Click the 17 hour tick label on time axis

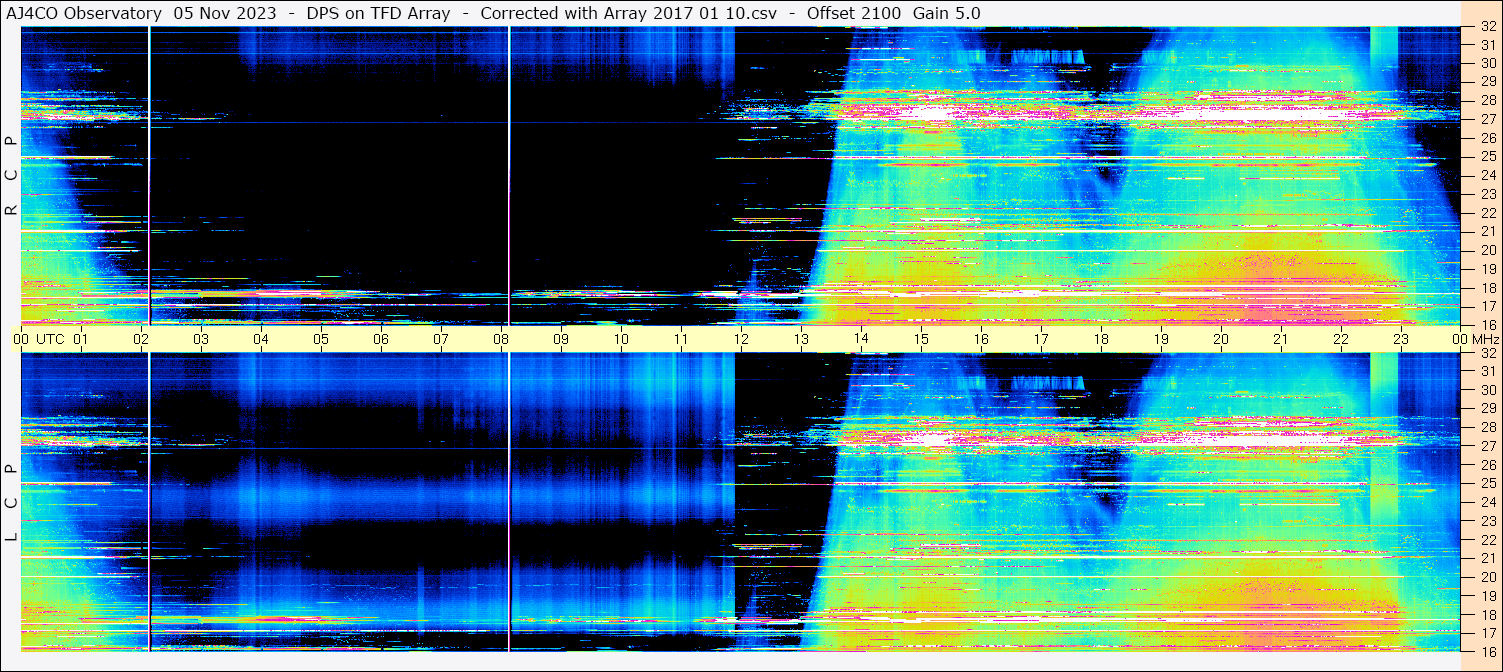point(1041,339)
